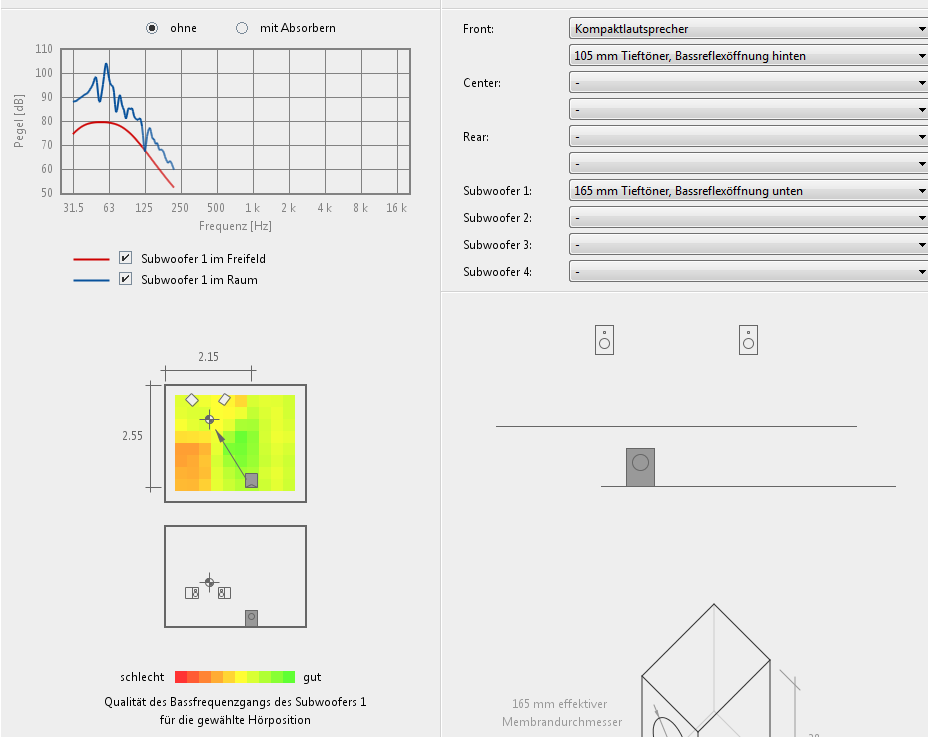The width and height of the screenshot is (928, 737).
Task: Select left diamond speaker marker on heatmap
Action: pos(192,399)
